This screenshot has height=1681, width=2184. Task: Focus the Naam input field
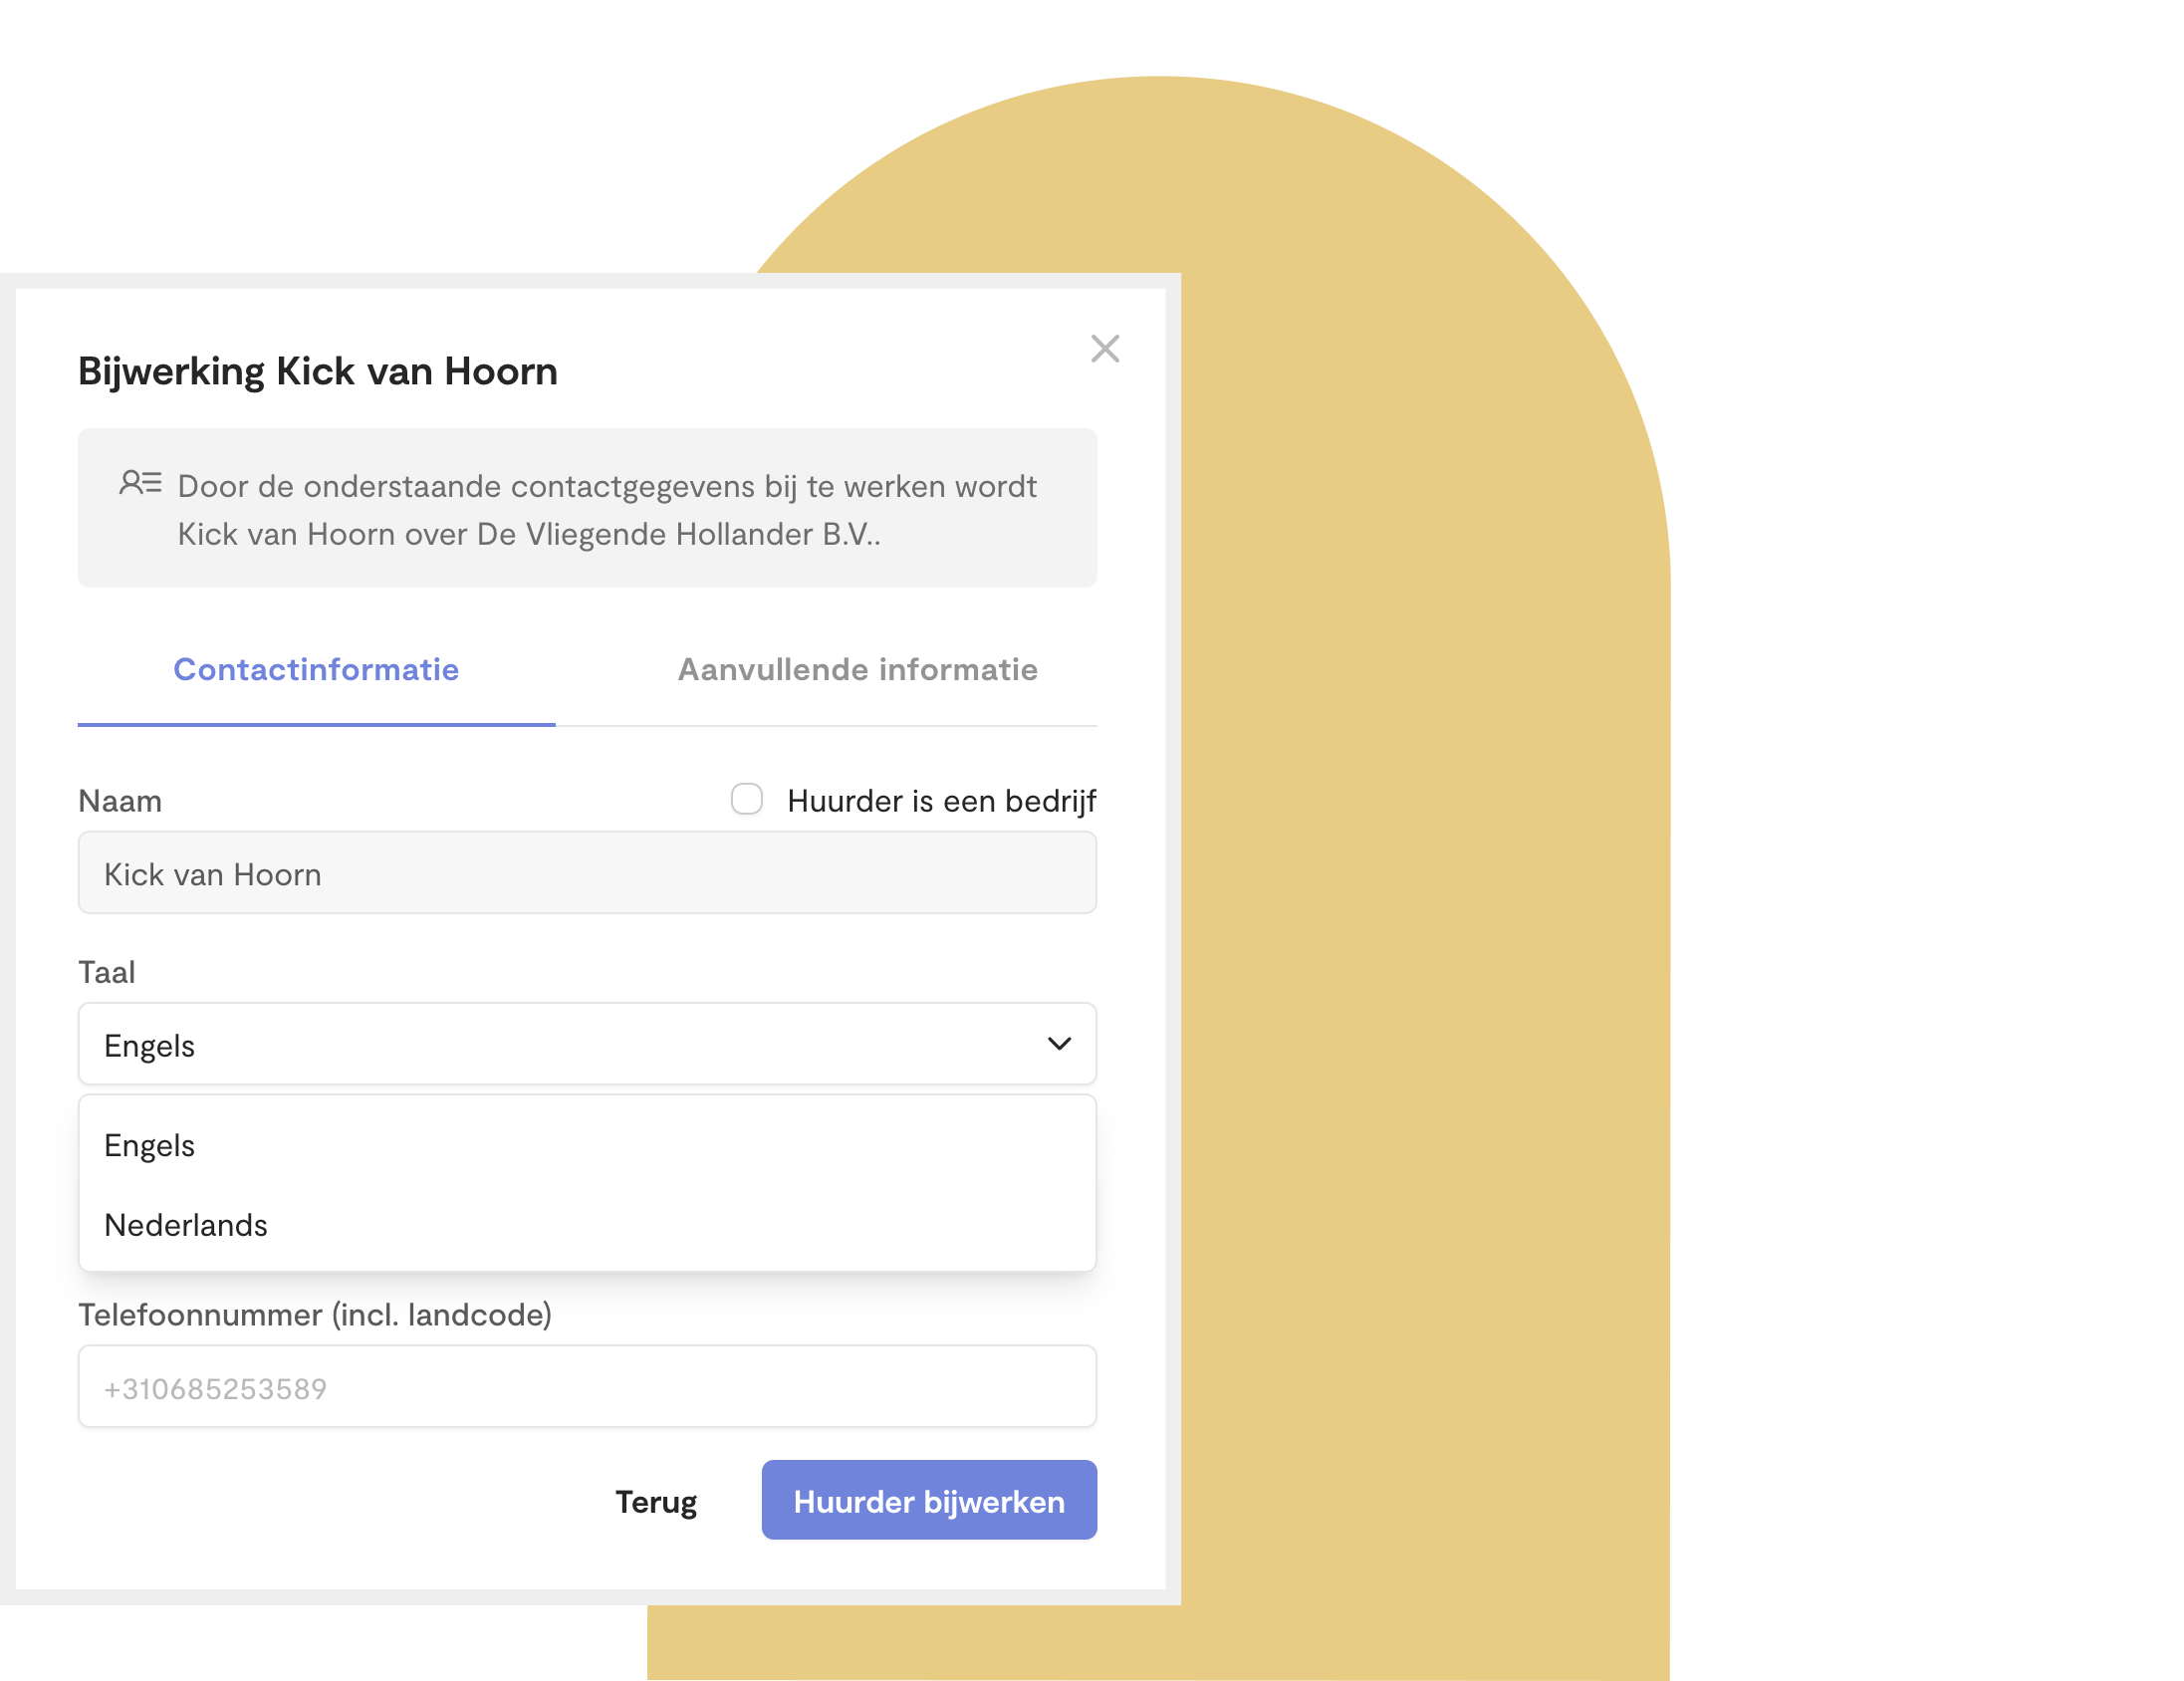pos(588,873)
